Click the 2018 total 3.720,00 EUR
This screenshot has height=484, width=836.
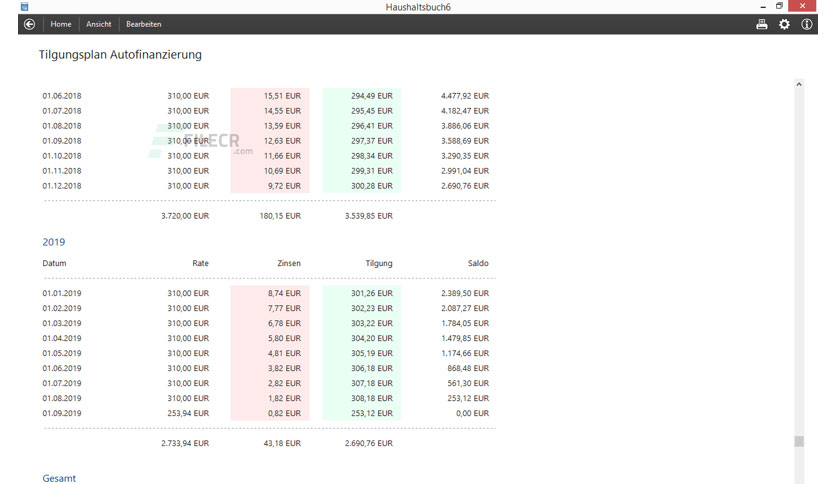click(185, 216)
